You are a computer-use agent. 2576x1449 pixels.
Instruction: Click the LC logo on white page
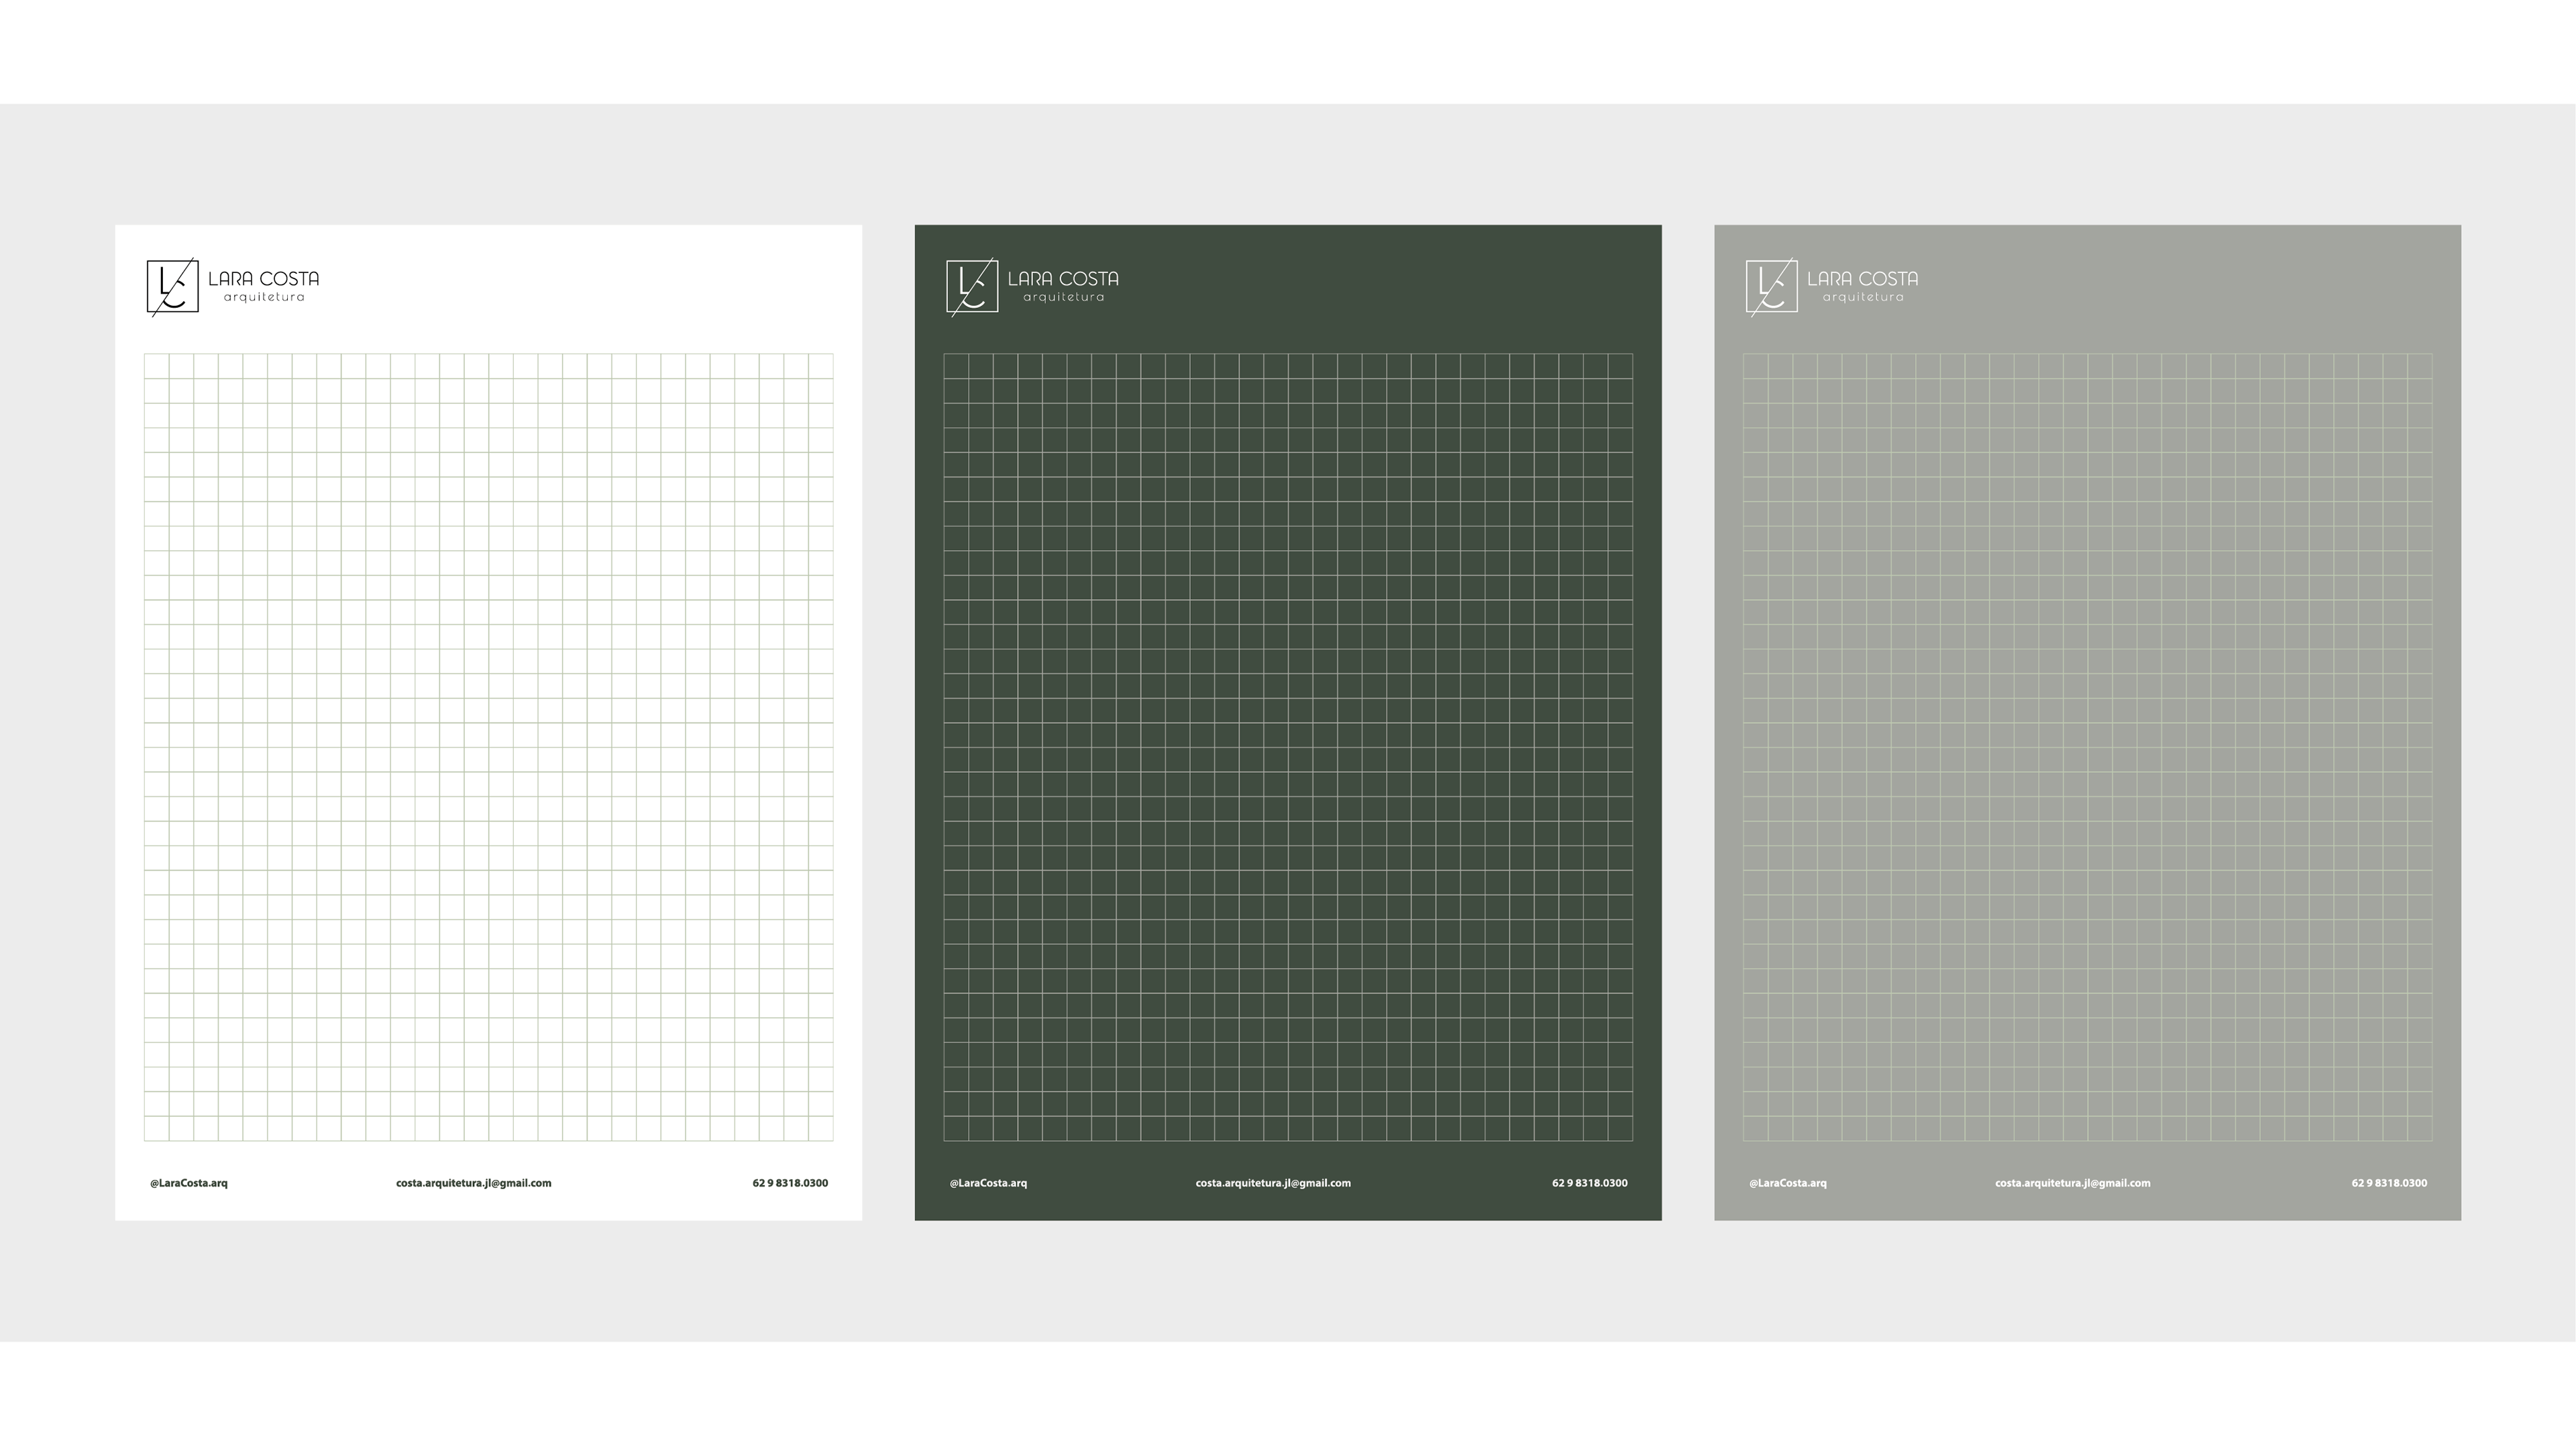(172, 286)
